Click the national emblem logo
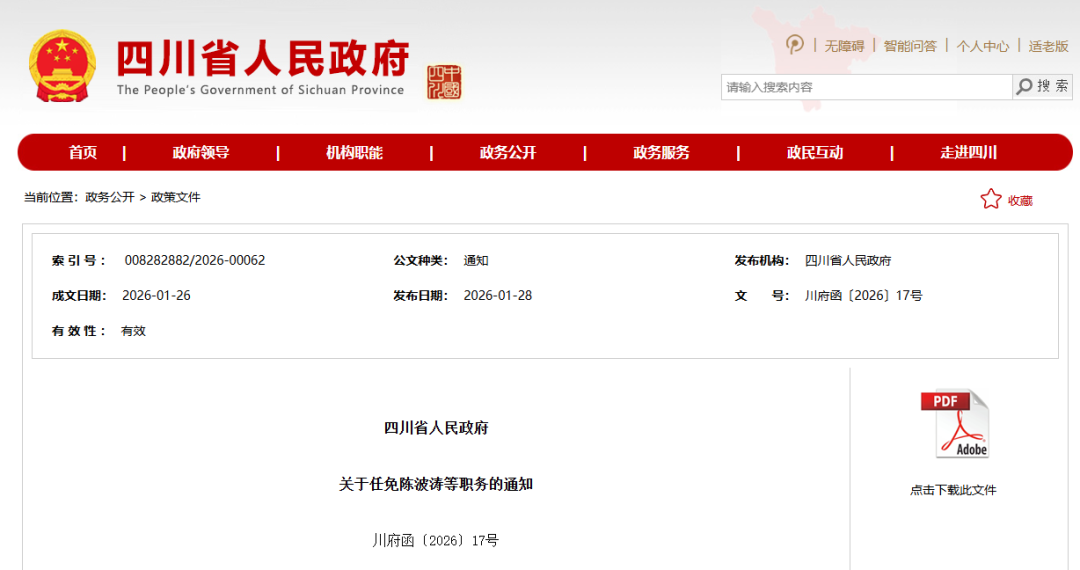1080x570 pixels. pos(62,66)
